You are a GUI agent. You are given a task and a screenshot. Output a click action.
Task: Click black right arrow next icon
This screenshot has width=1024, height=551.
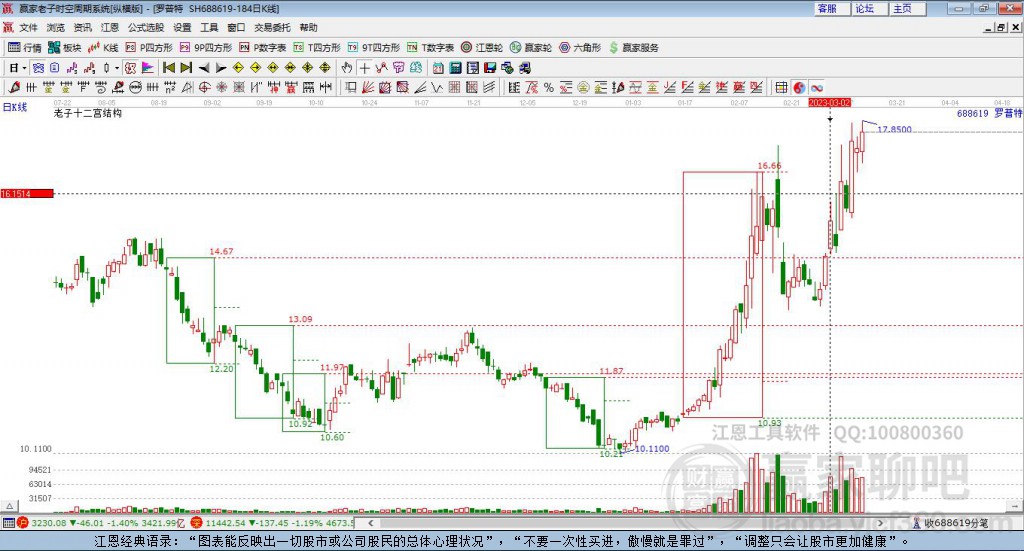(221, 68)
